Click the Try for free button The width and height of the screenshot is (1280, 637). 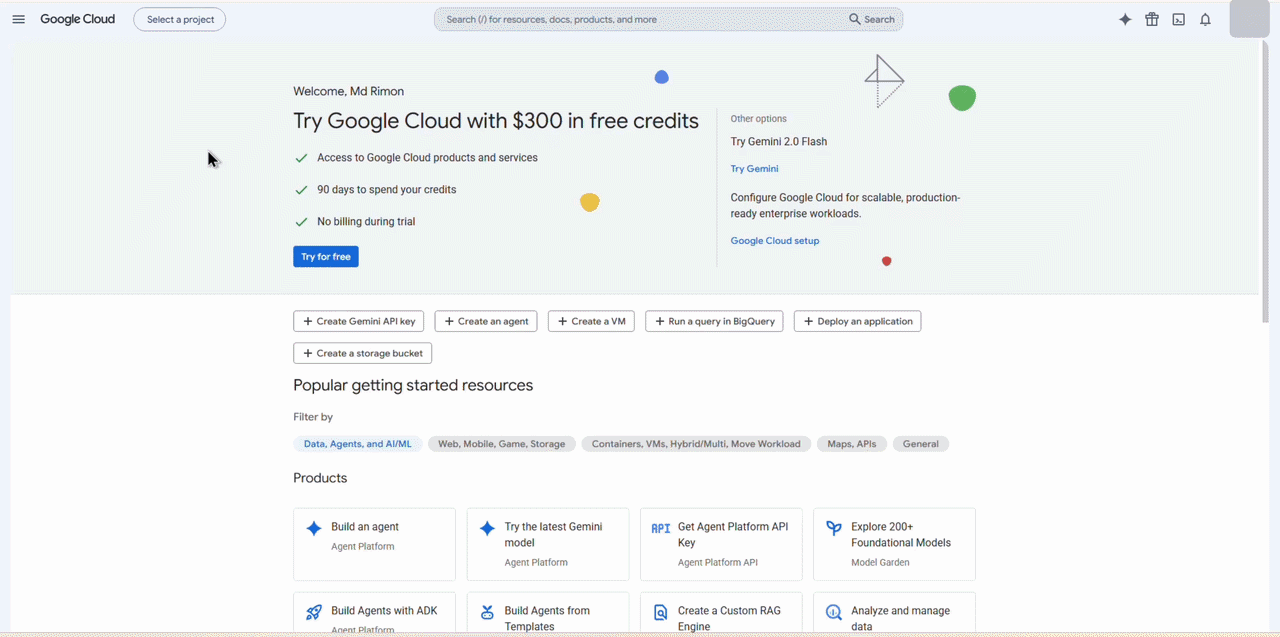[326, 257]
